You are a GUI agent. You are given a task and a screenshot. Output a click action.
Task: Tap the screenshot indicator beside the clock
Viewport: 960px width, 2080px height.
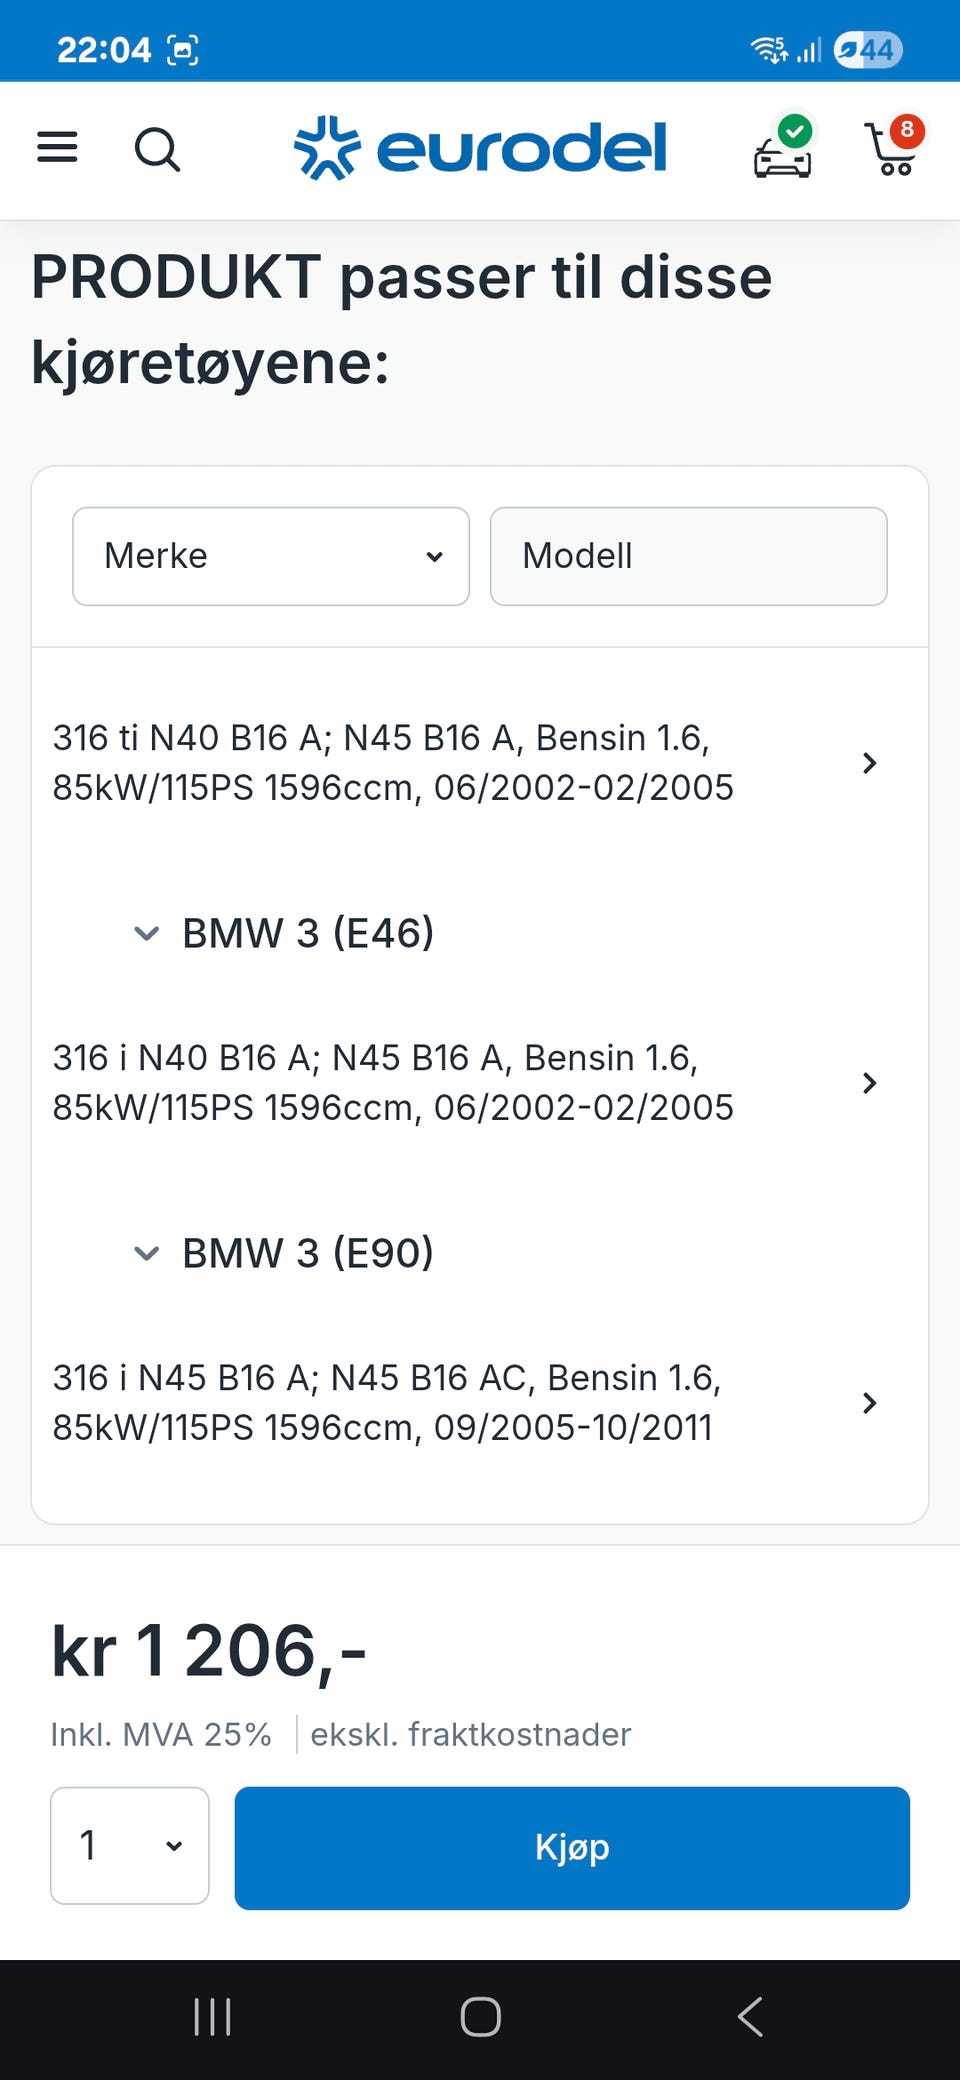(x=182, y=49)
